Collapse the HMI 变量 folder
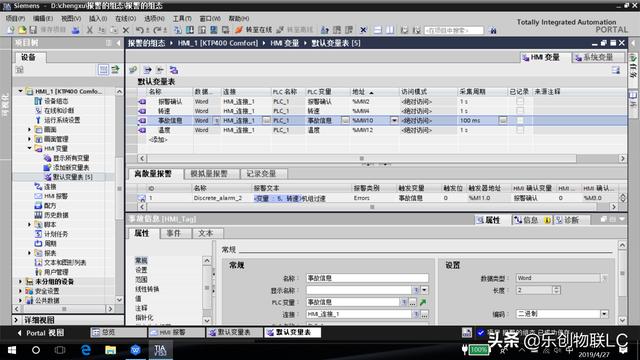The image size is (640, 360). coord(29,149)
